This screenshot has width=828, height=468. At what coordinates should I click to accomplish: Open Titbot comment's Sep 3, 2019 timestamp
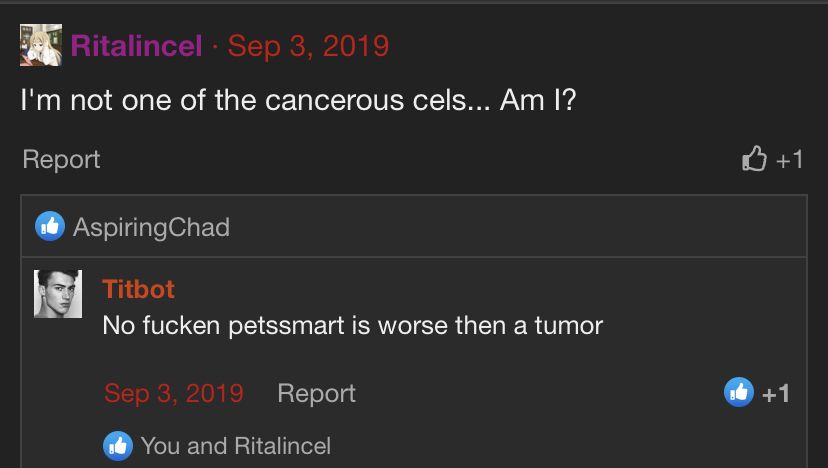(174, 393)
